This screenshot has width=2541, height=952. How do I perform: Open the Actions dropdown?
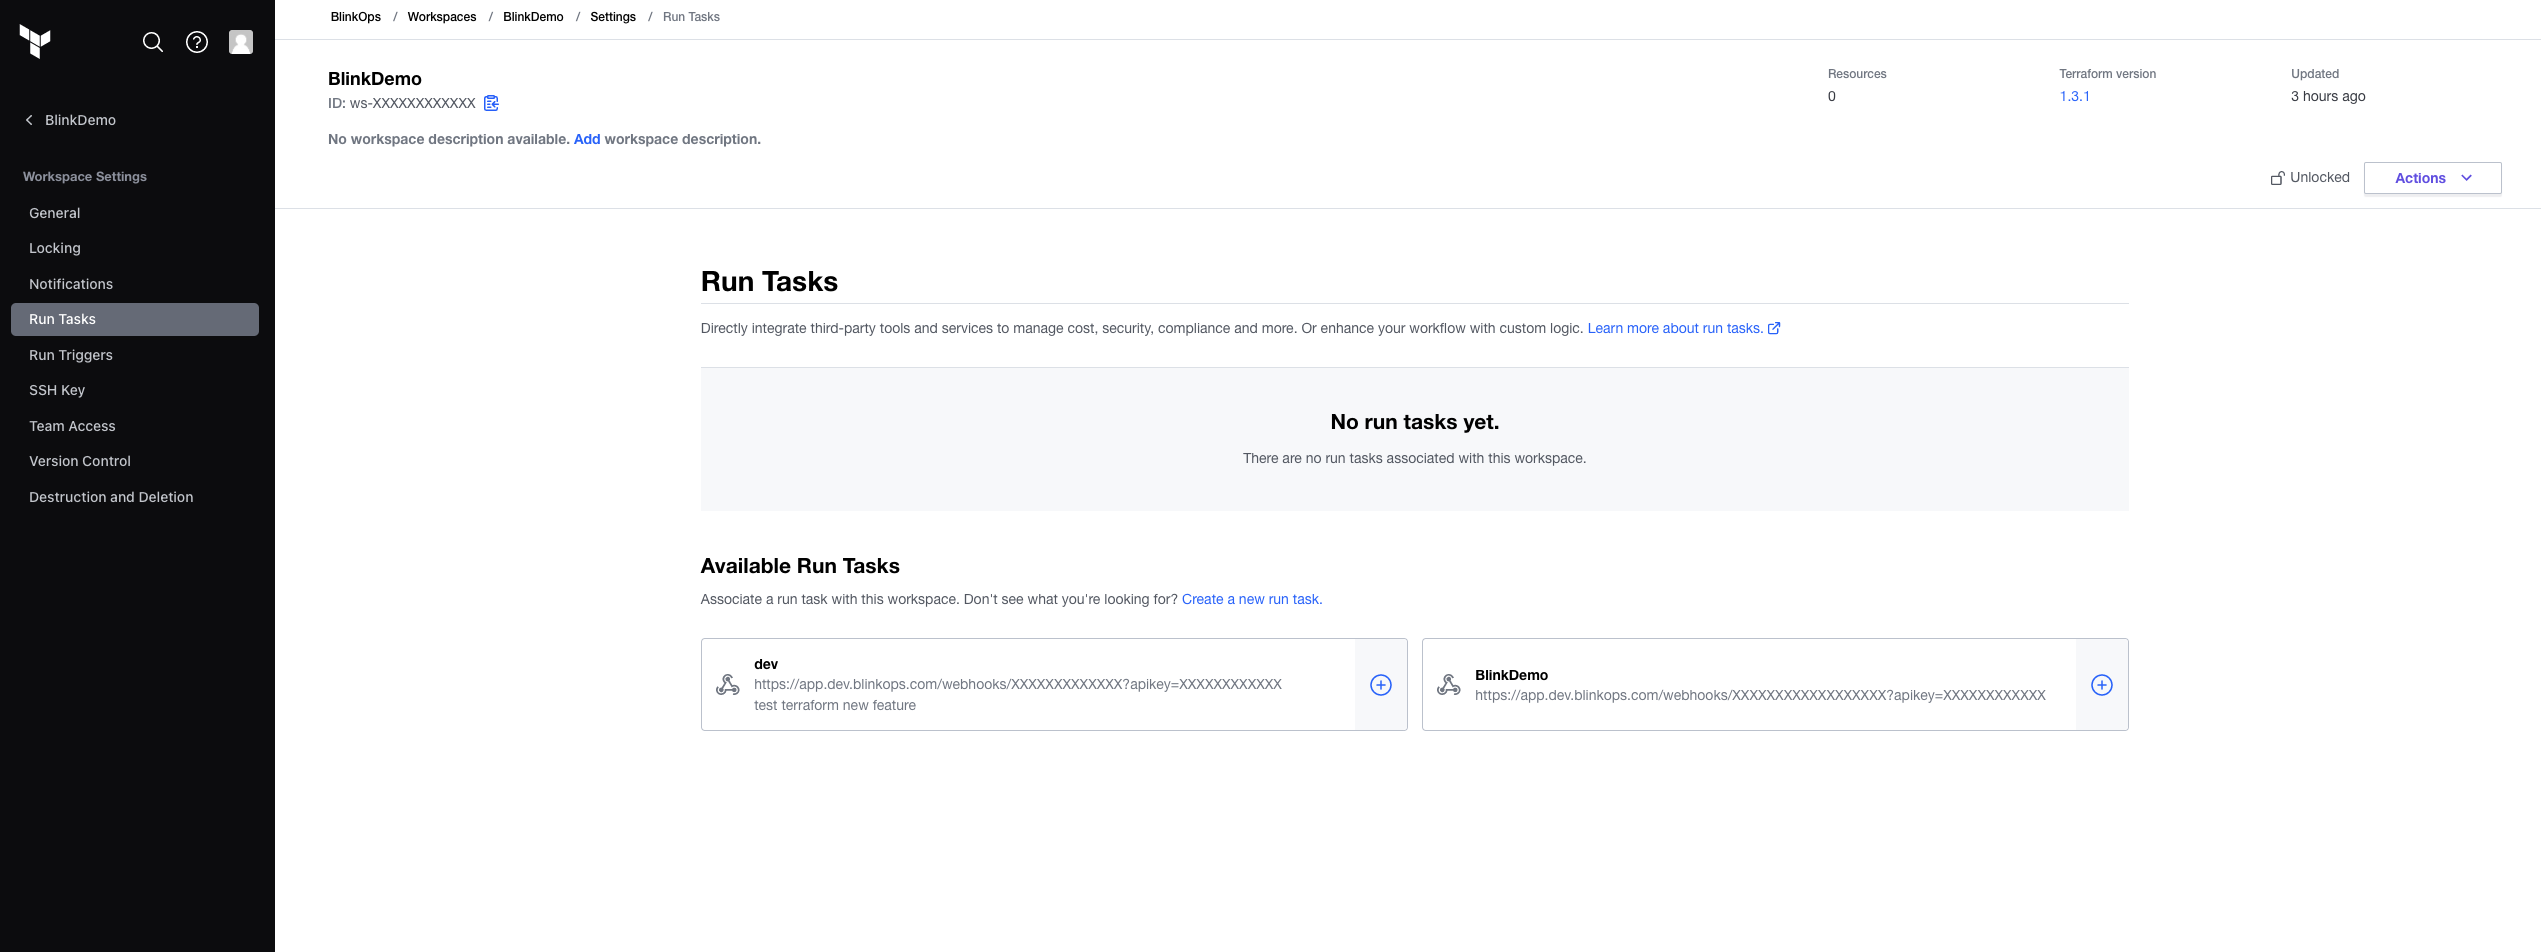(2432, 177)
